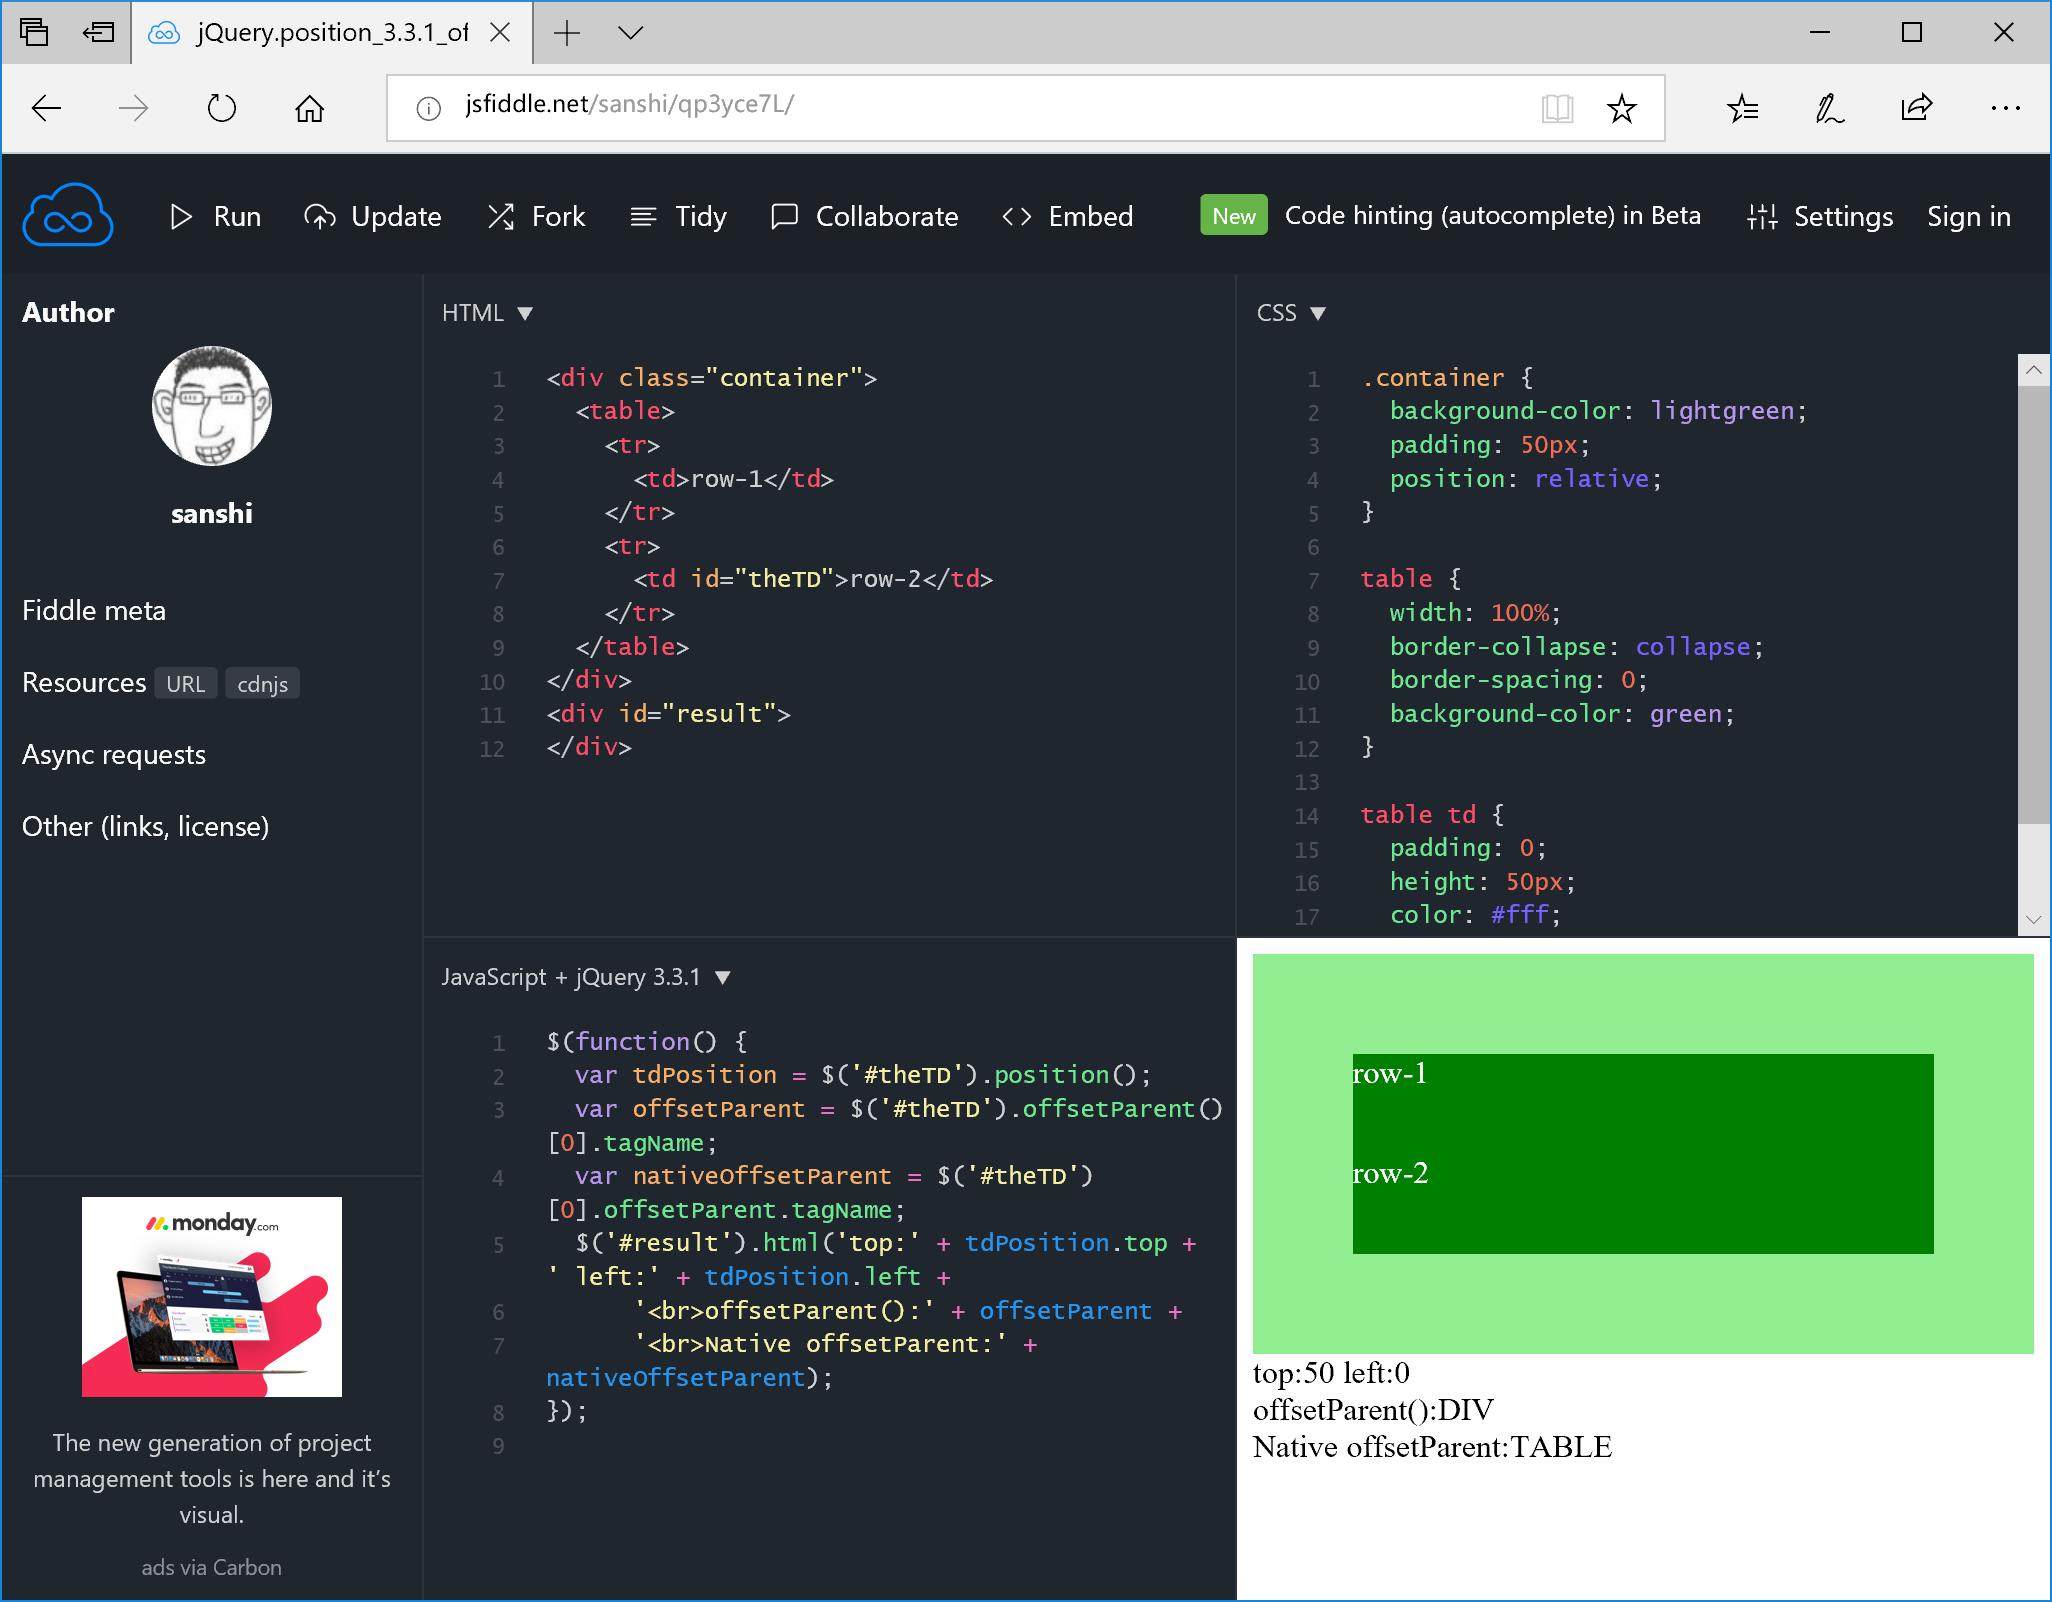Add notes with the pen icon
Viewport: 2052px width, 1602px height.
[x=1830, y=108]
